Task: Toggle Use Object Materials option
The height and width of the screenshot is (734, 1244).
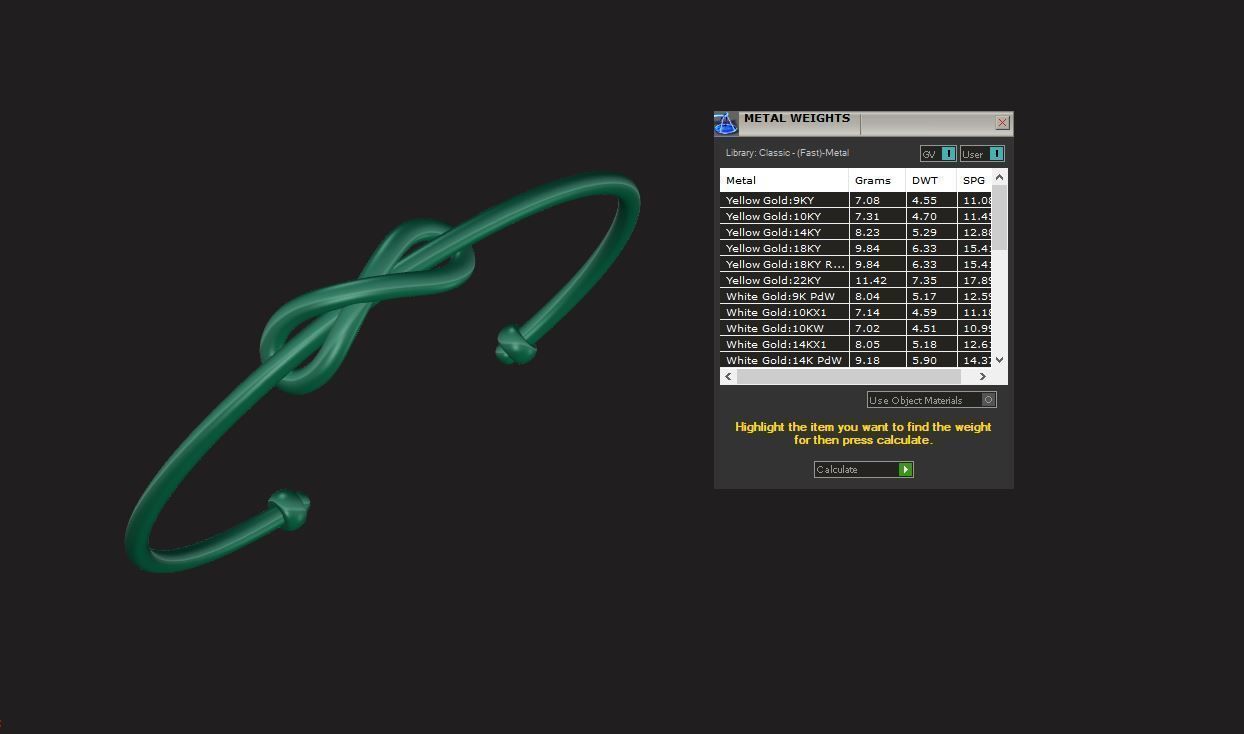Action: click(x=931, y=400)
